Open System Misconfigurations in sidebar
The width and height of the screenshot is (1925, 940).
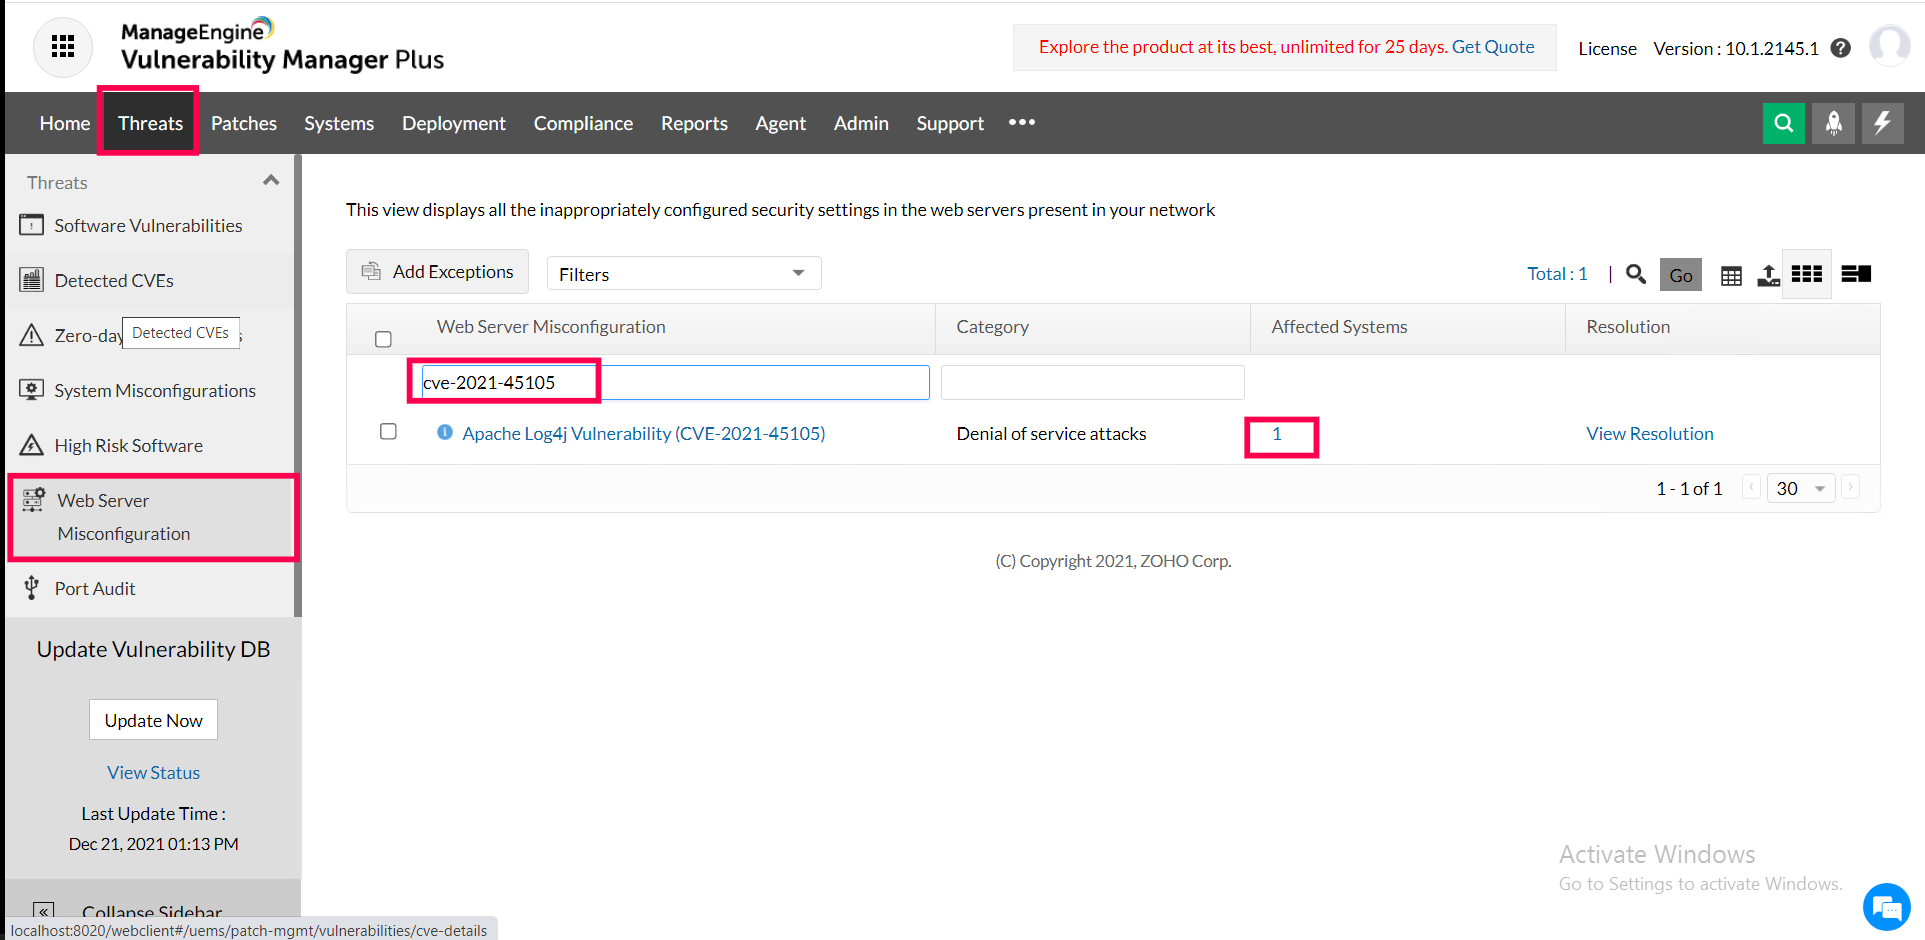pyautogui.click(x=155, y=390)
